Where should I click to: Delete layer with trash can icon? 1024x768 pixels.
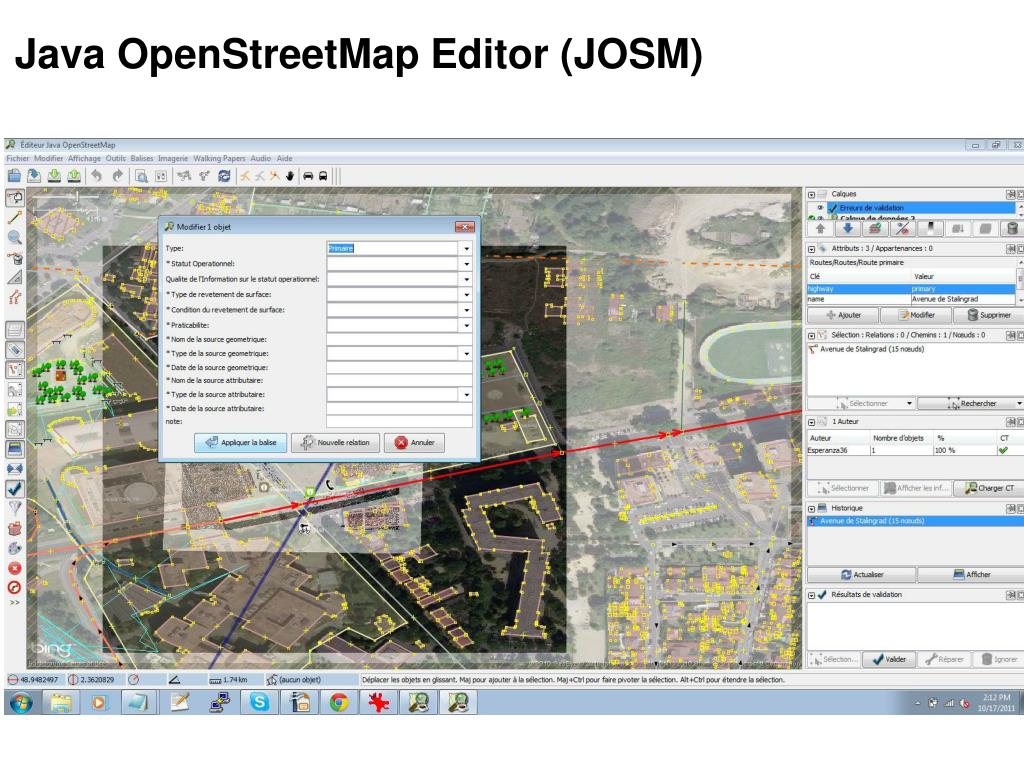(x=1012, y=229)
